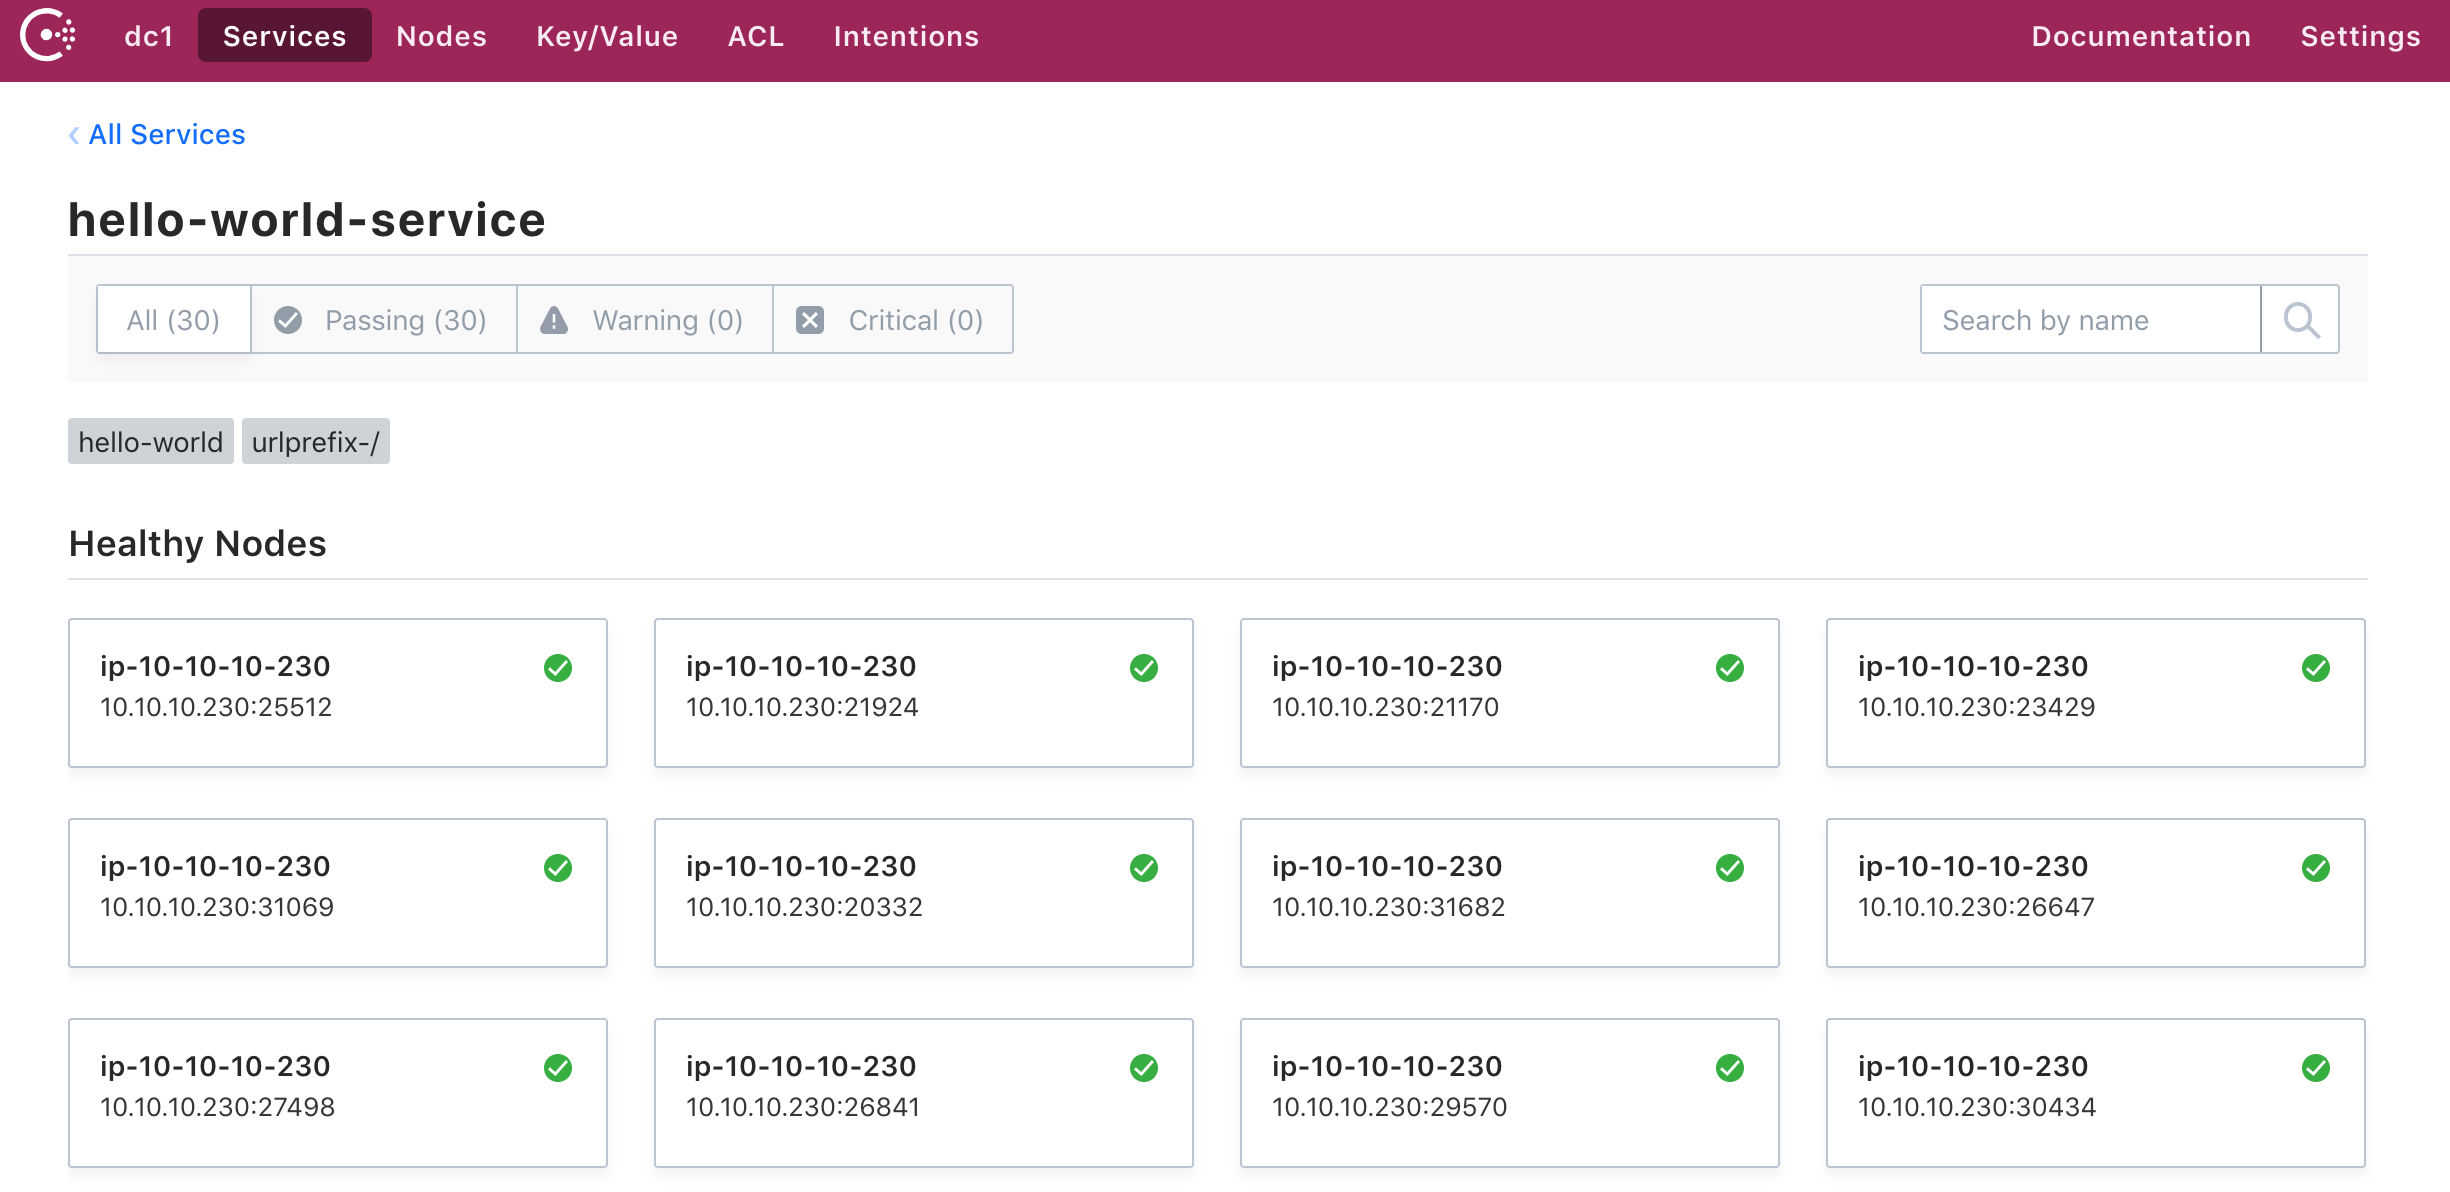Select the All (30) filter
This screenshot has width=2450, height=1192.
click(x=173, y=320)
